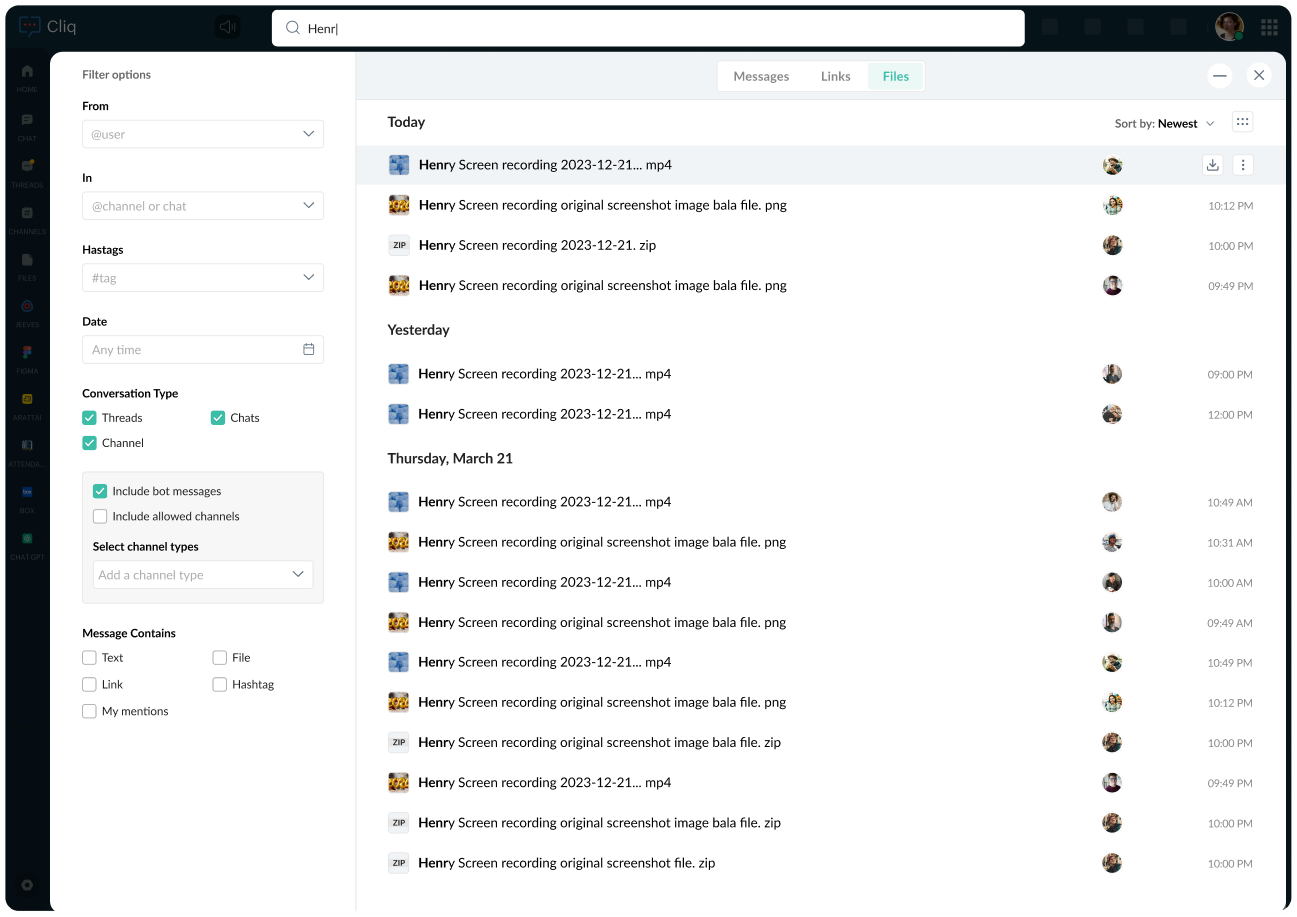The height and width of the screenshot is (917, 1297).
Task: Download the highlighted Henry mp4 file
Action: 1213,165
